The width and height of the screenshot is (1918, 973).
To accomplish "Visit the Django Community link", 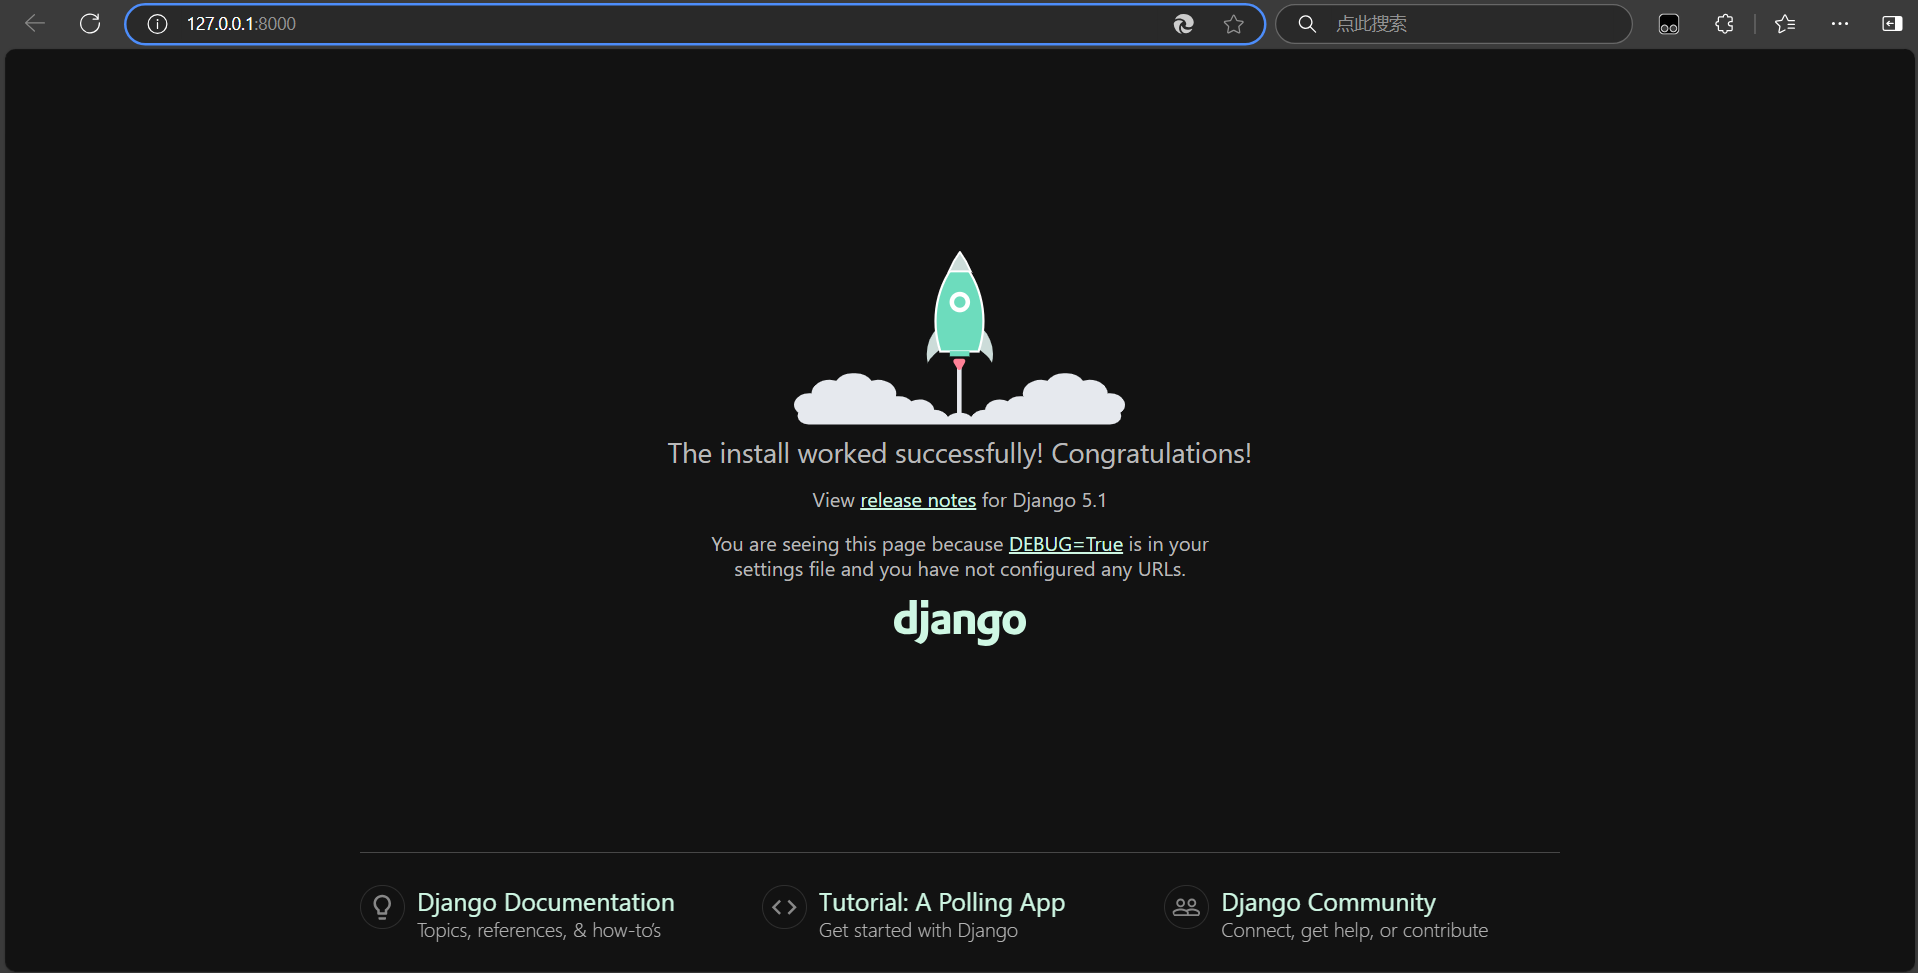I will (1327, 902).
